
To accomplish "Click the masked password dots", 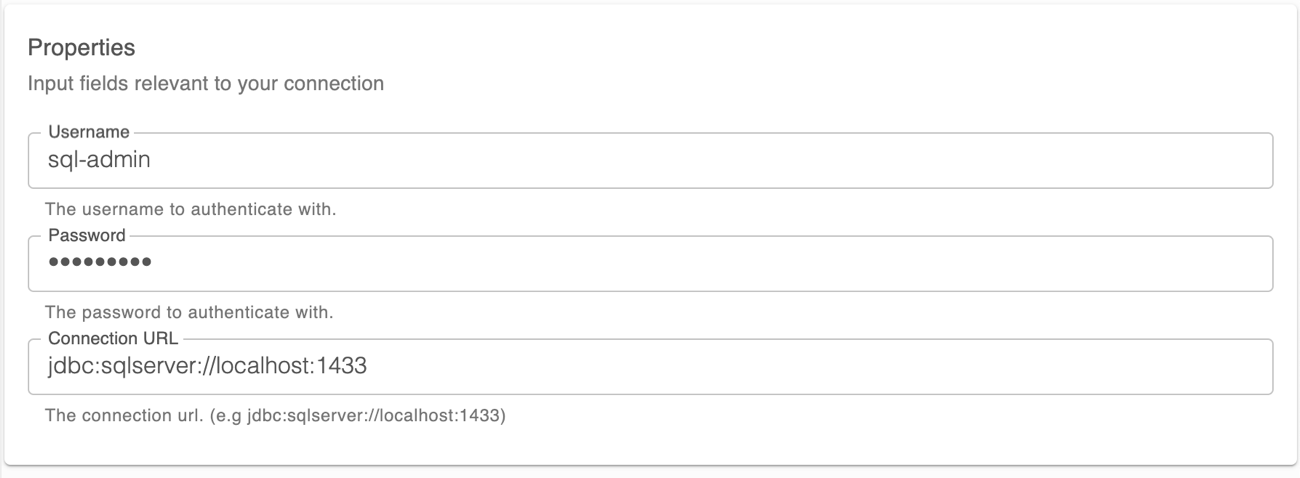I will [99, 263].
